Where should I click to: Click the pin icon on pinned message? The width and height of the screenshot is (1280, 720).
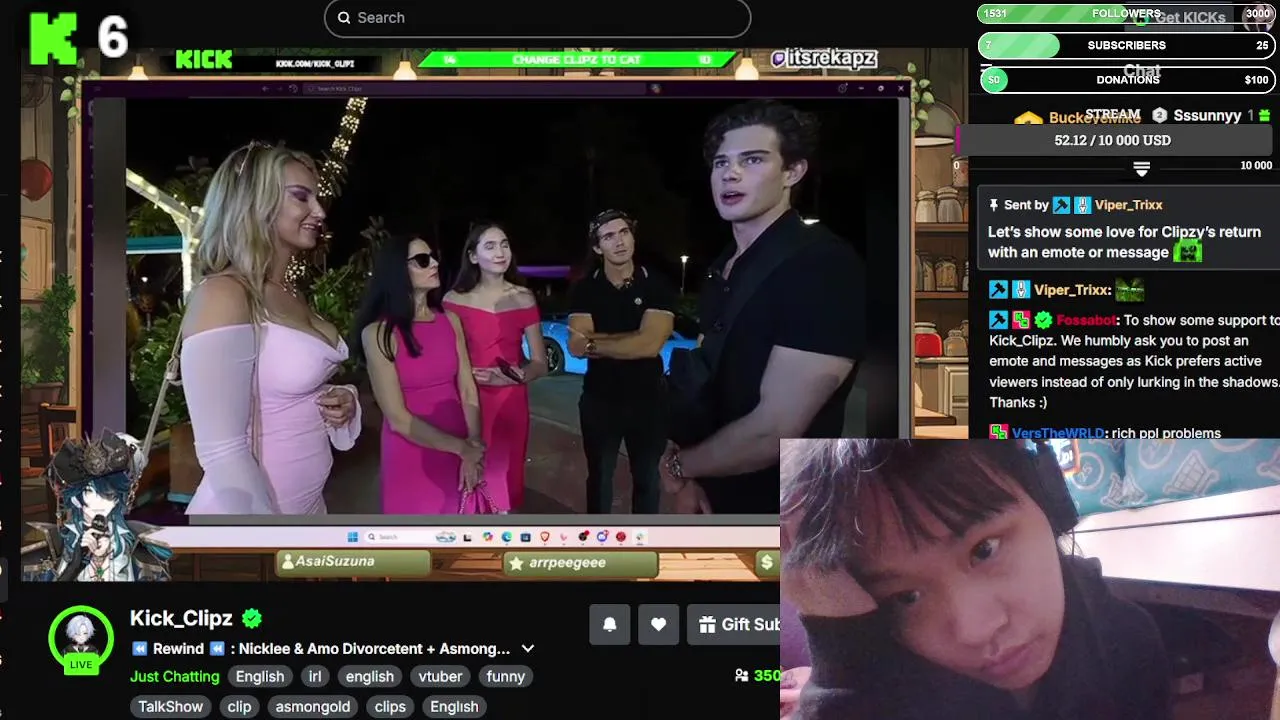pyautogui.click(x=993, y=205)
